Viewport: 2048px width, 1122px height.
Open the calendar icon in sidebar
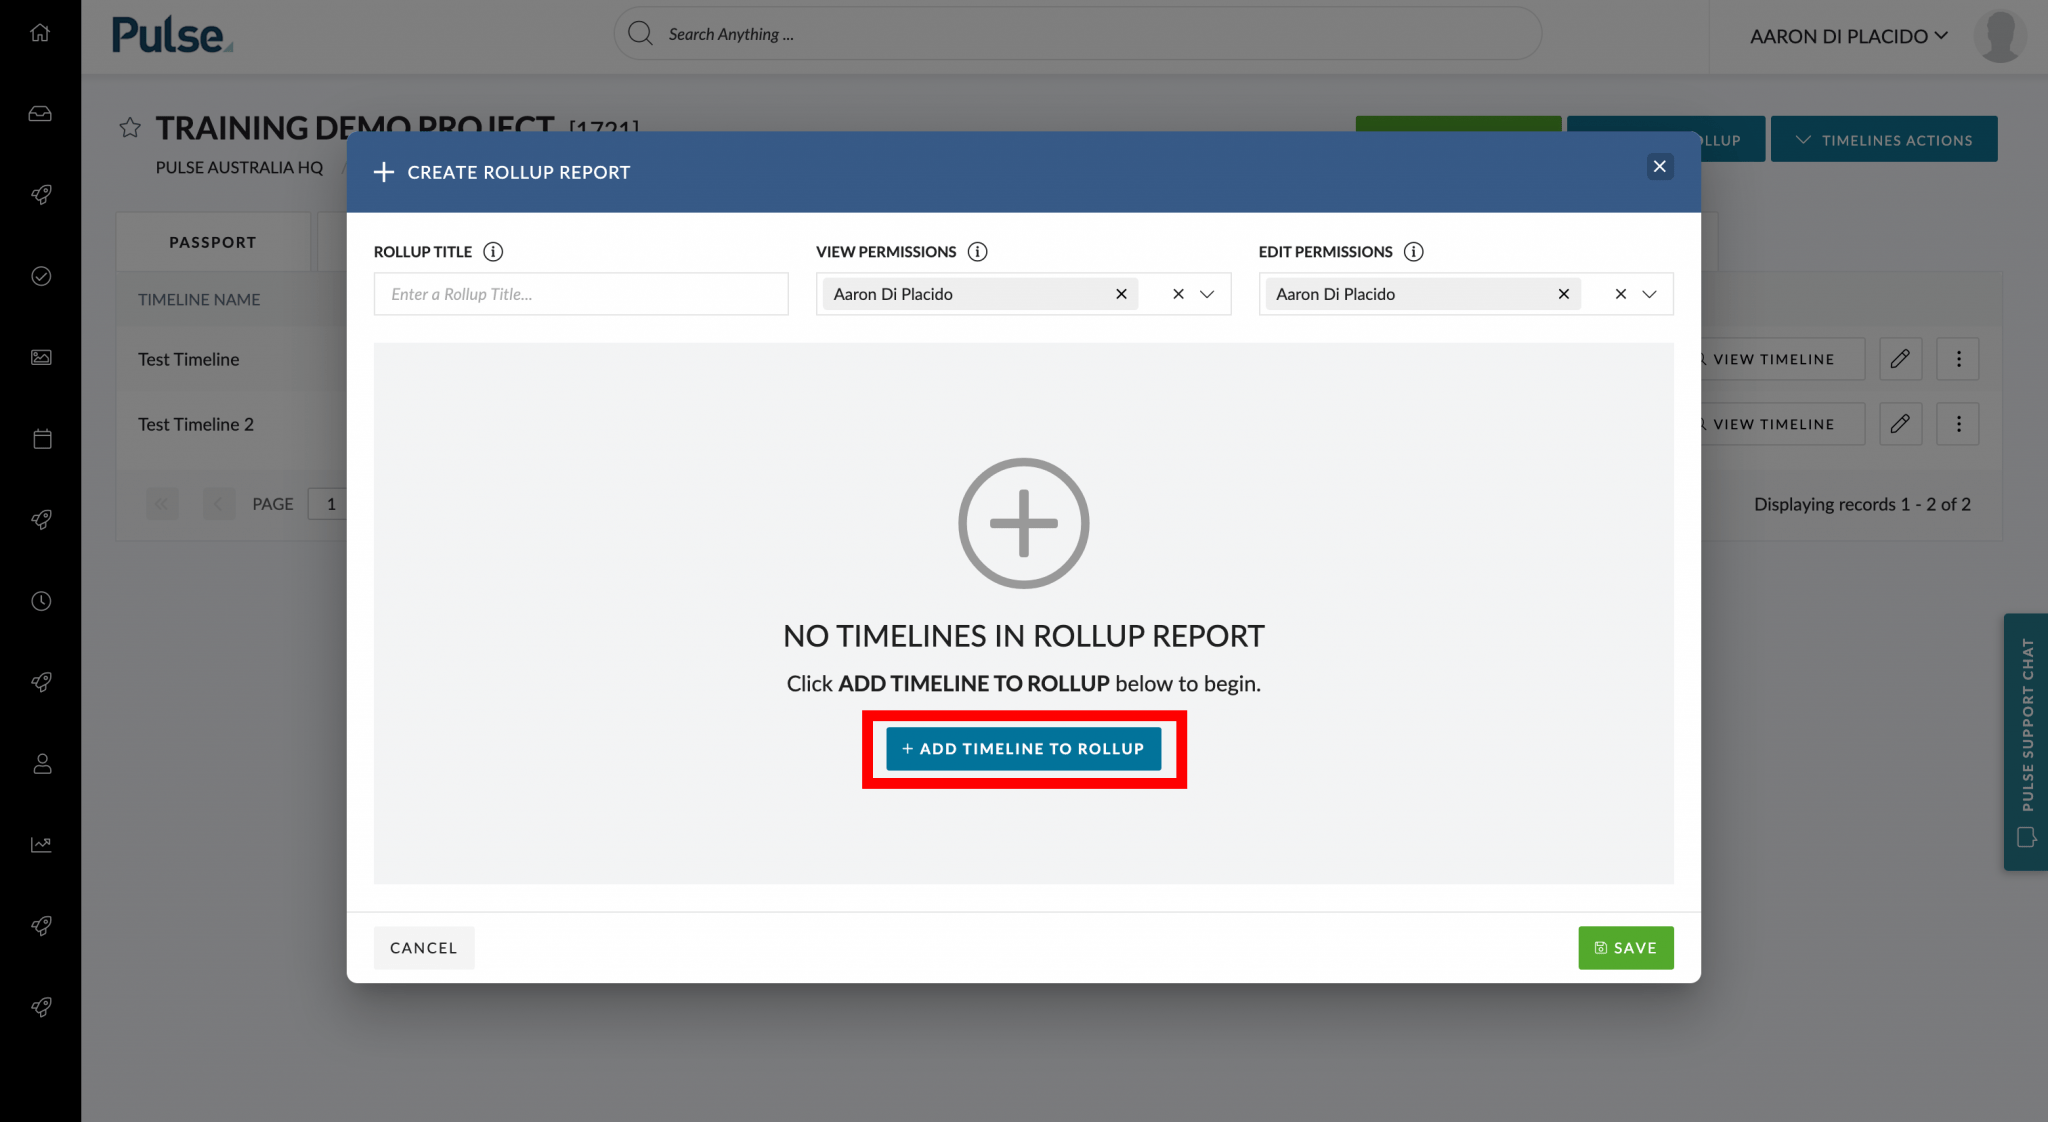tap(40, 438)
